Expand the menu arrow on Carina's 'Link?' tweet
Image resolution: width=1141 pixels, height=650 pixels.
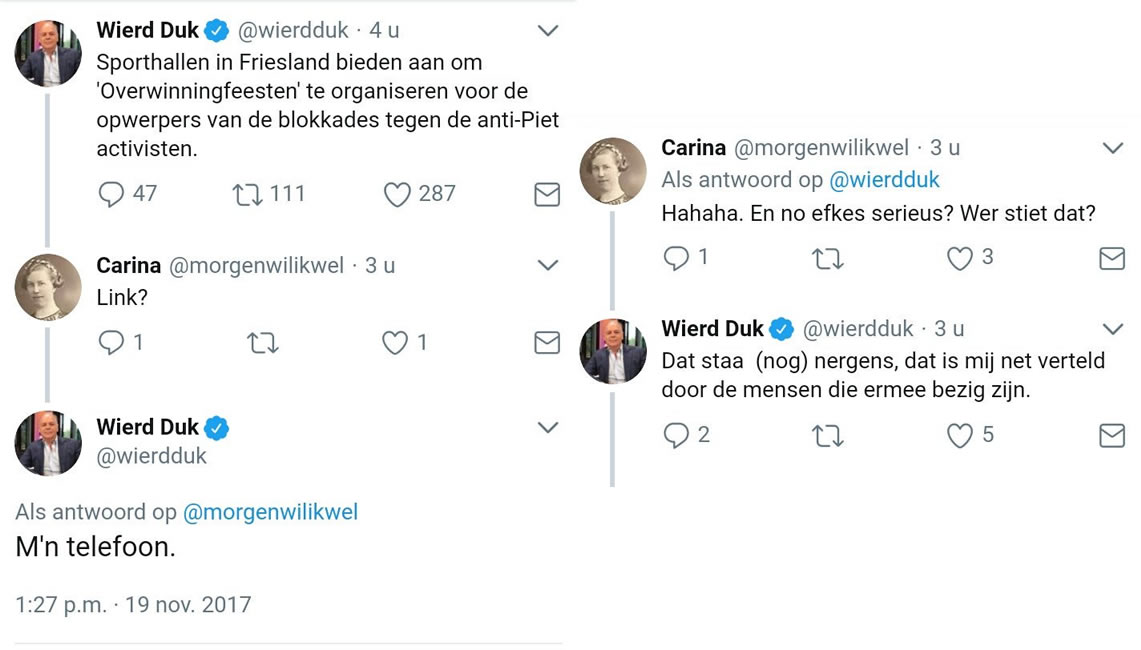[547, 265]
